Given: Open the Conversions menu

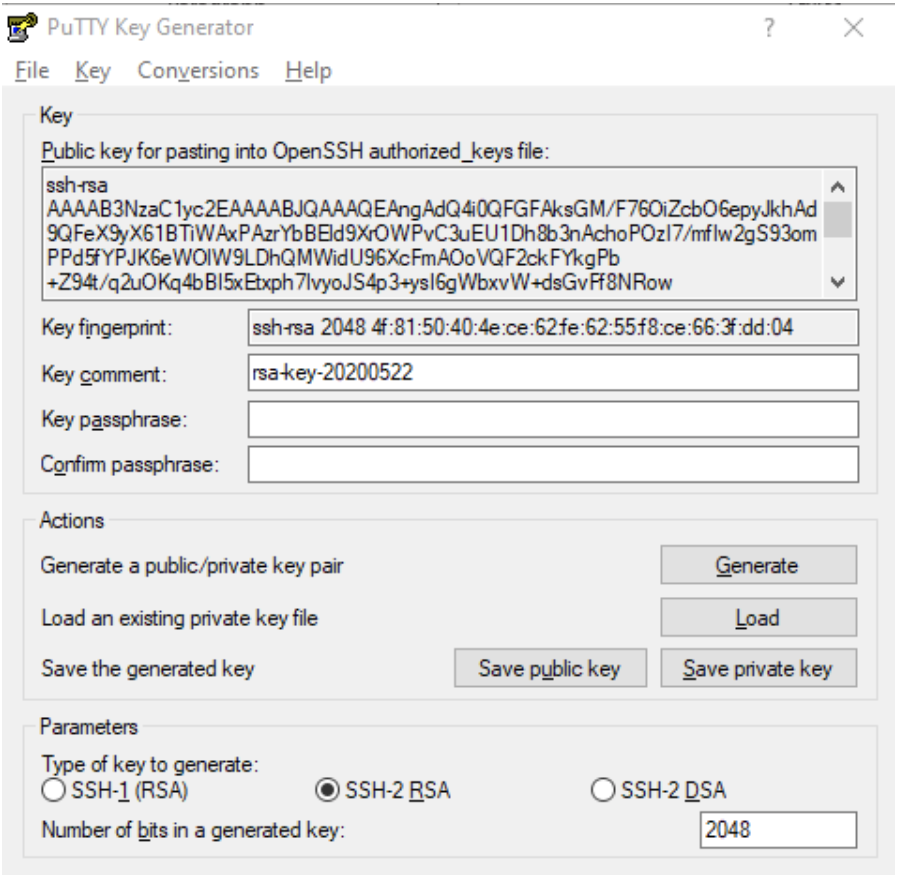Looking at the screenshot, I should pos(198,70).
